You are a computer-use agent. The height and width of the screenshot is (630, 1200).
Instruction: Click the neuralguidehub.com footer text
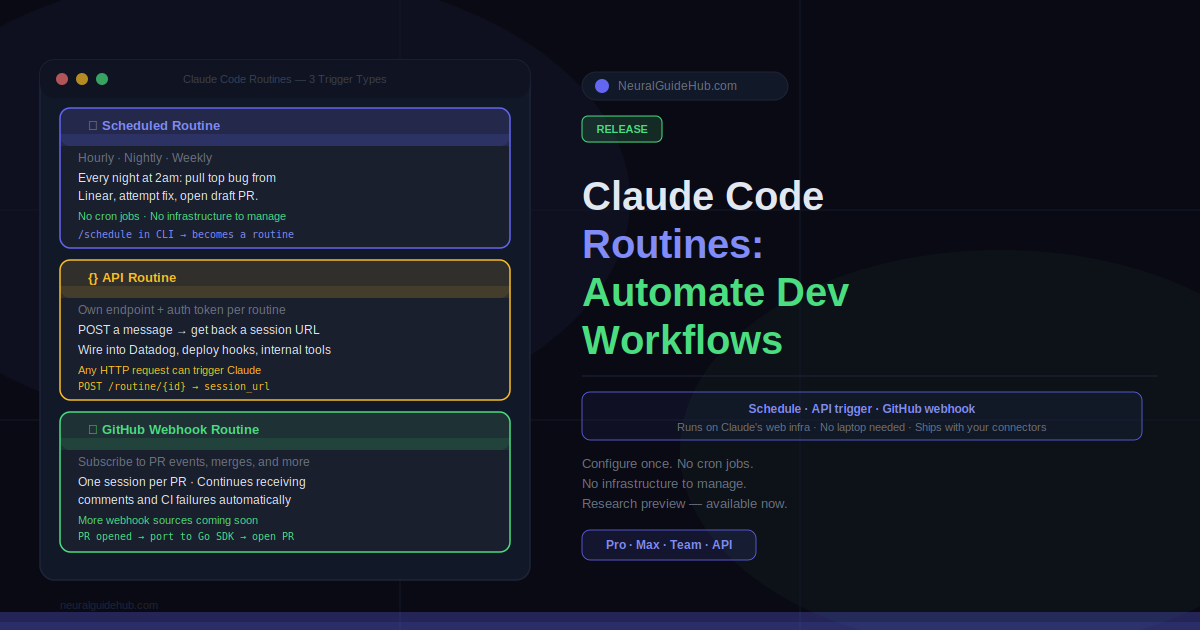coord(109,605)
